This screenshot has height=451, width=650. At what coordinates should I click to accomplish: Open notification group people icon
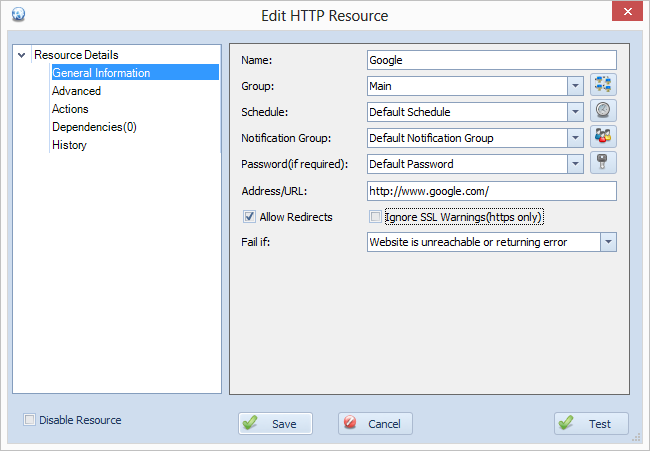603,136
